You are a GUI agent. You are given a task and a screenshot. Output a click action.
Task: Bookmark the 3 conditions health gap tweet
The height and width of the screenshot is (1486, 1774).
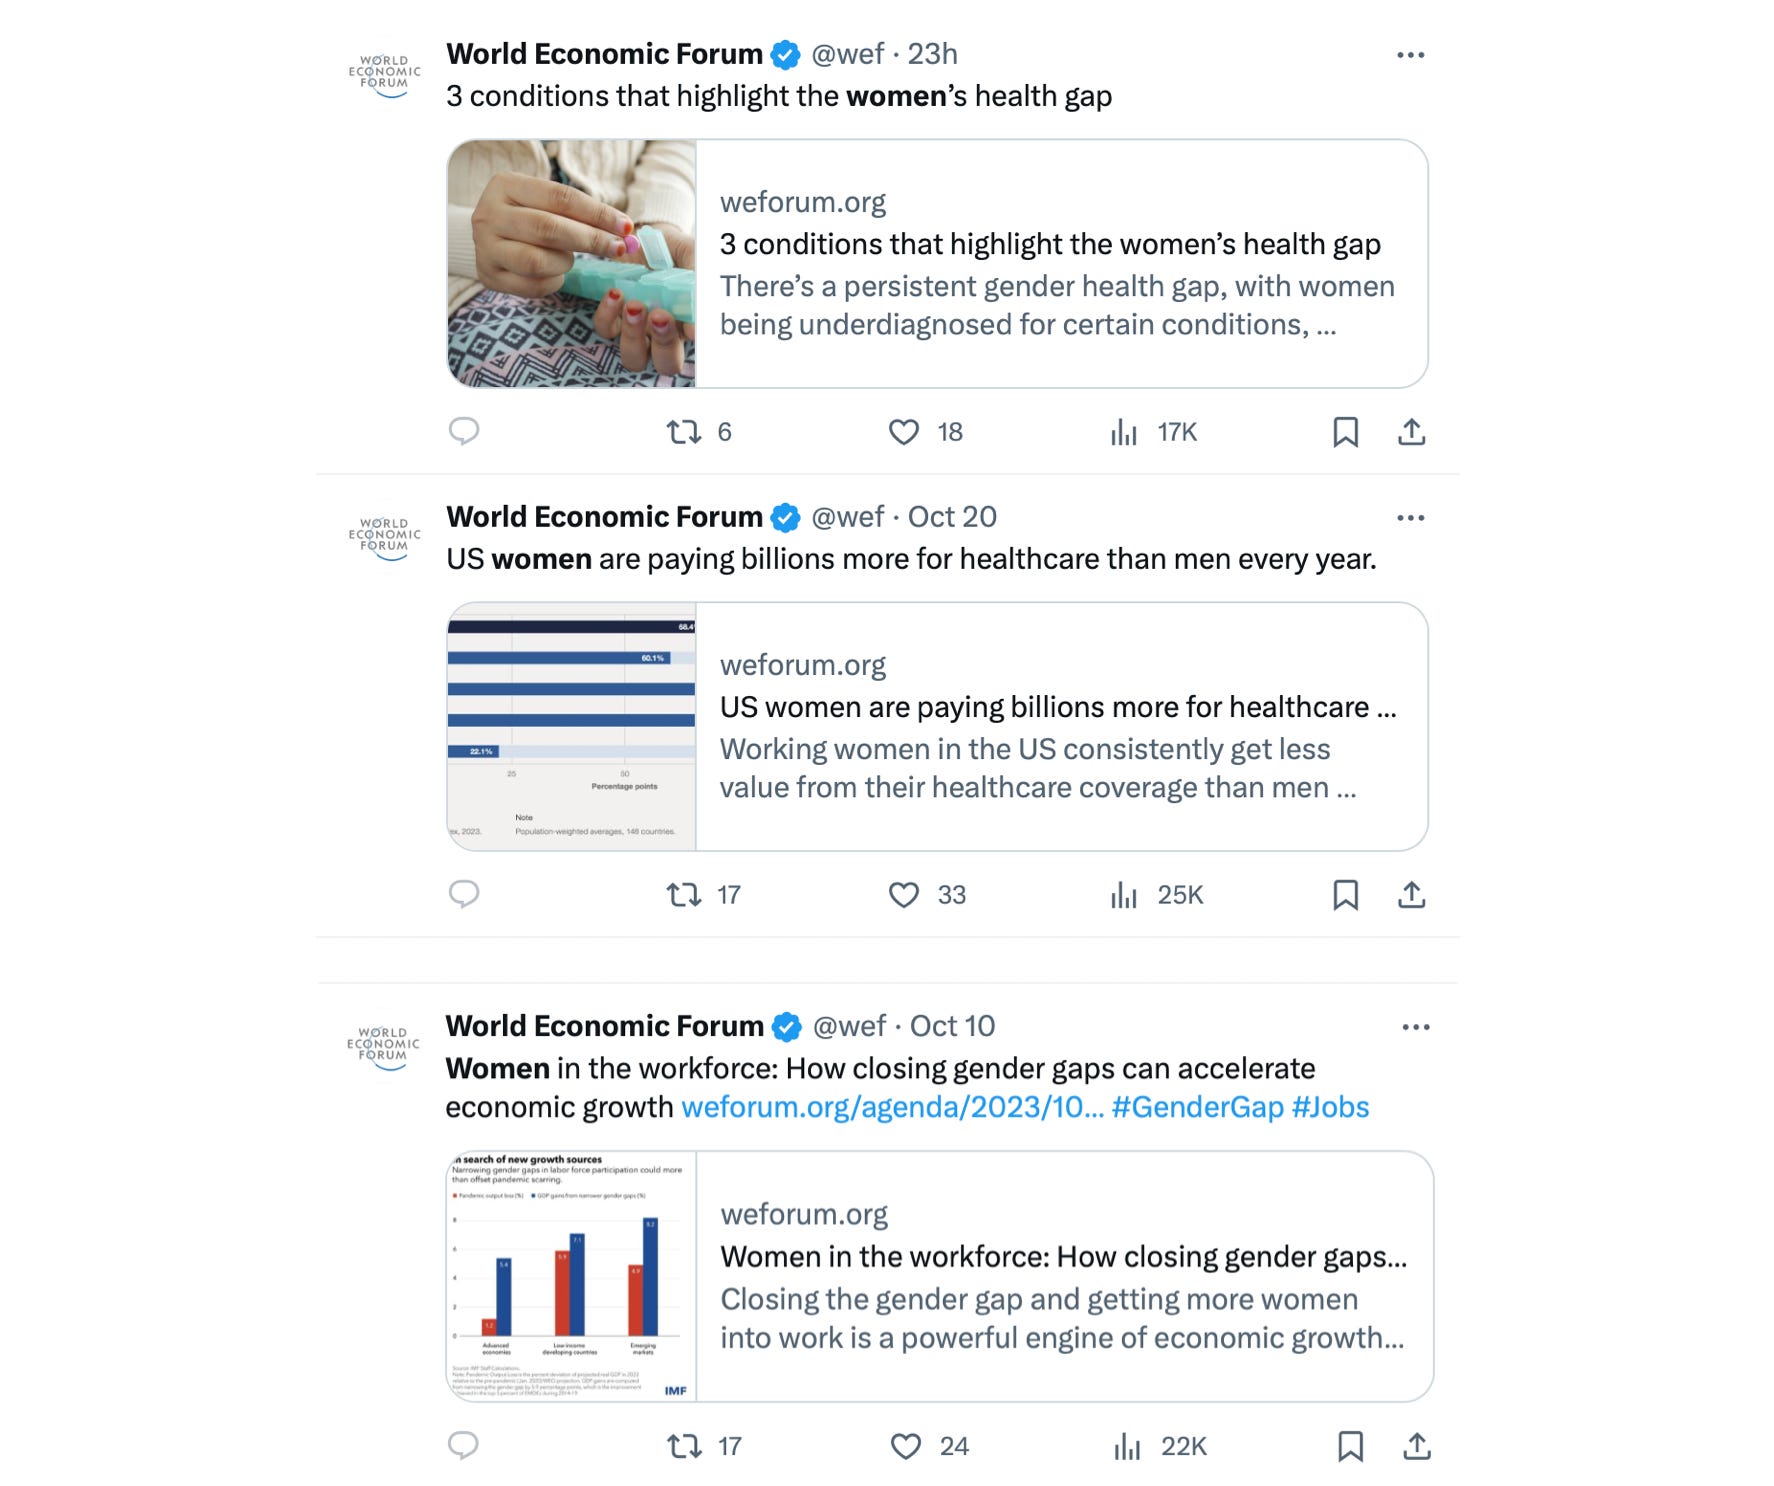point(1345,432)
